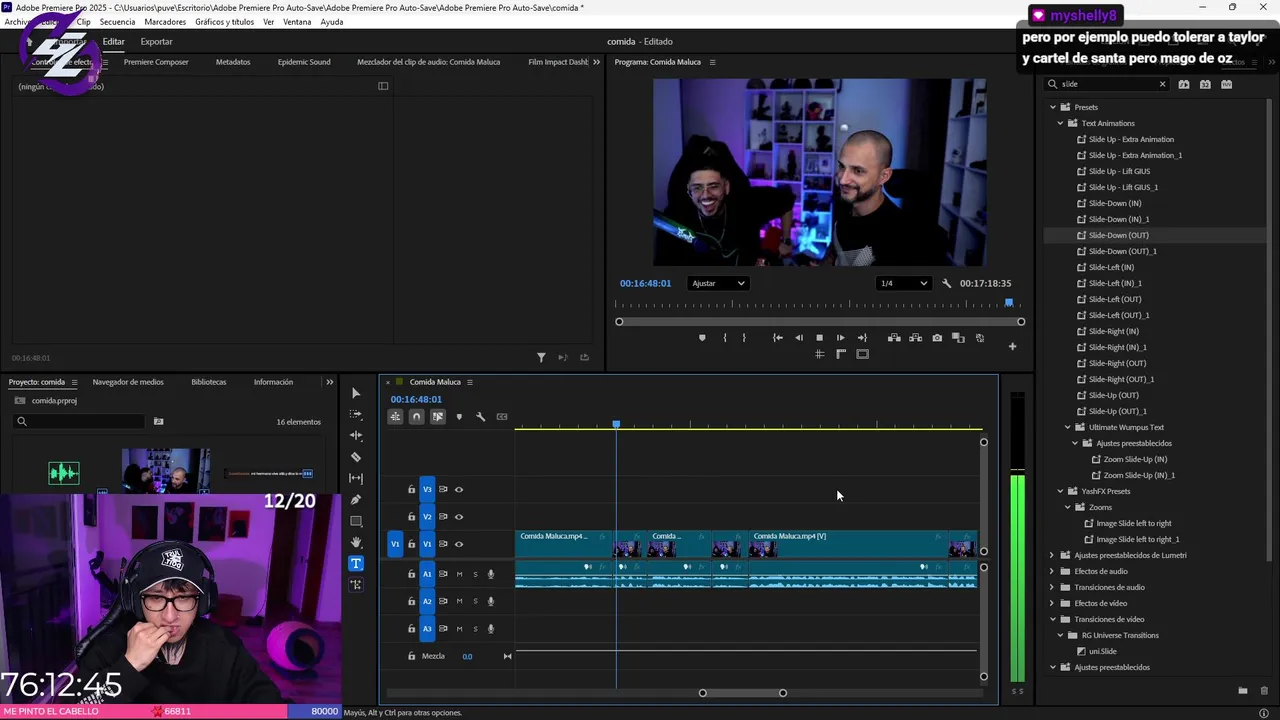Click the Mezcla volume value 0.0
Image resolution: width=1280 pixels, height=720 pixels.
[x=467, y=657]
